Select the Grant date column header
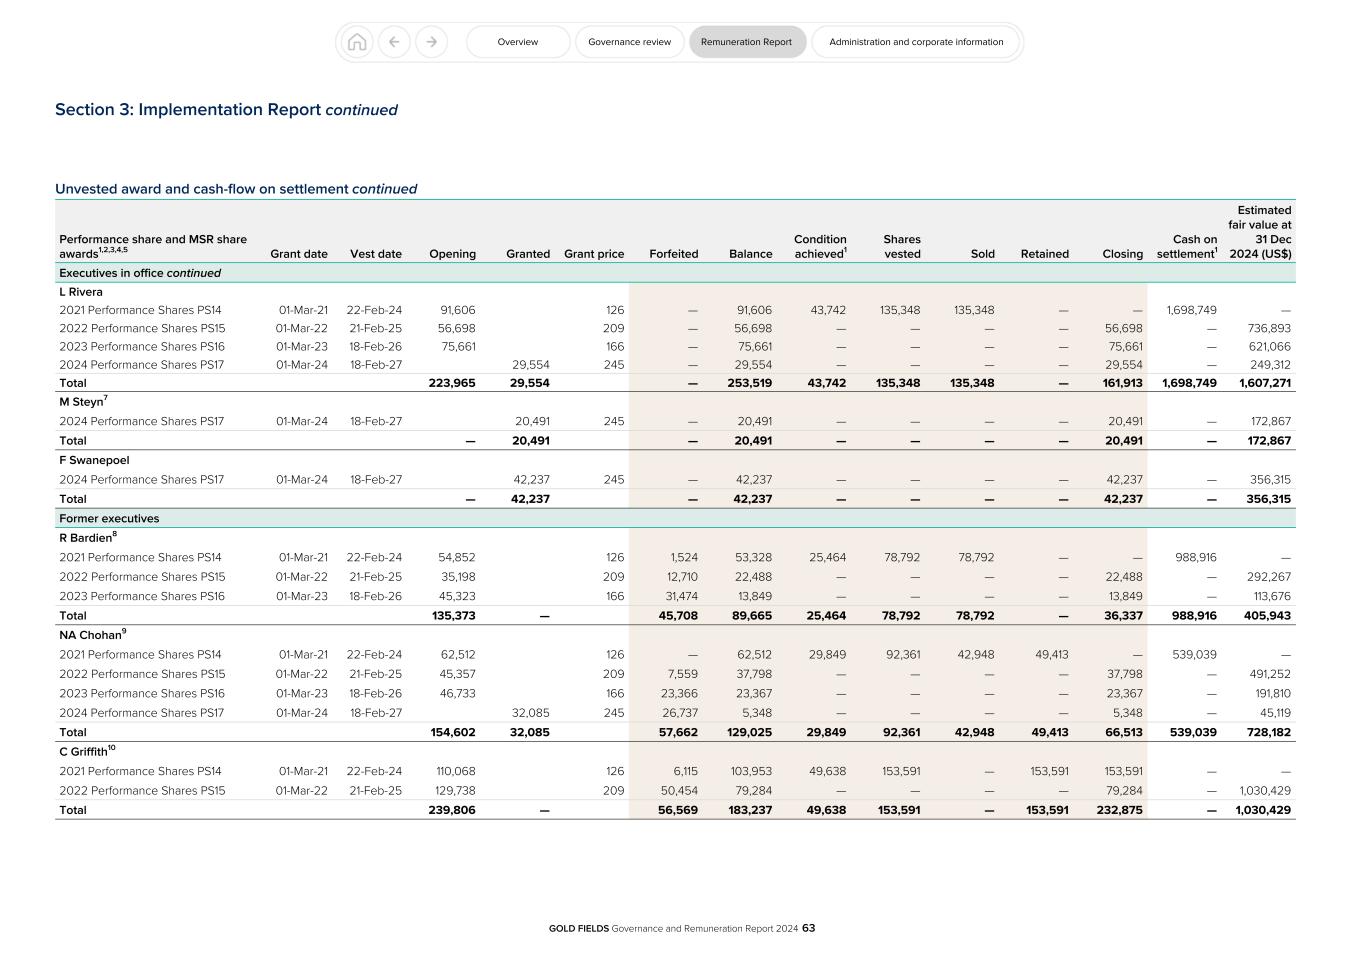Viewport: 1365px width, 968px height. pyautogui.click(x=298, y=253)
